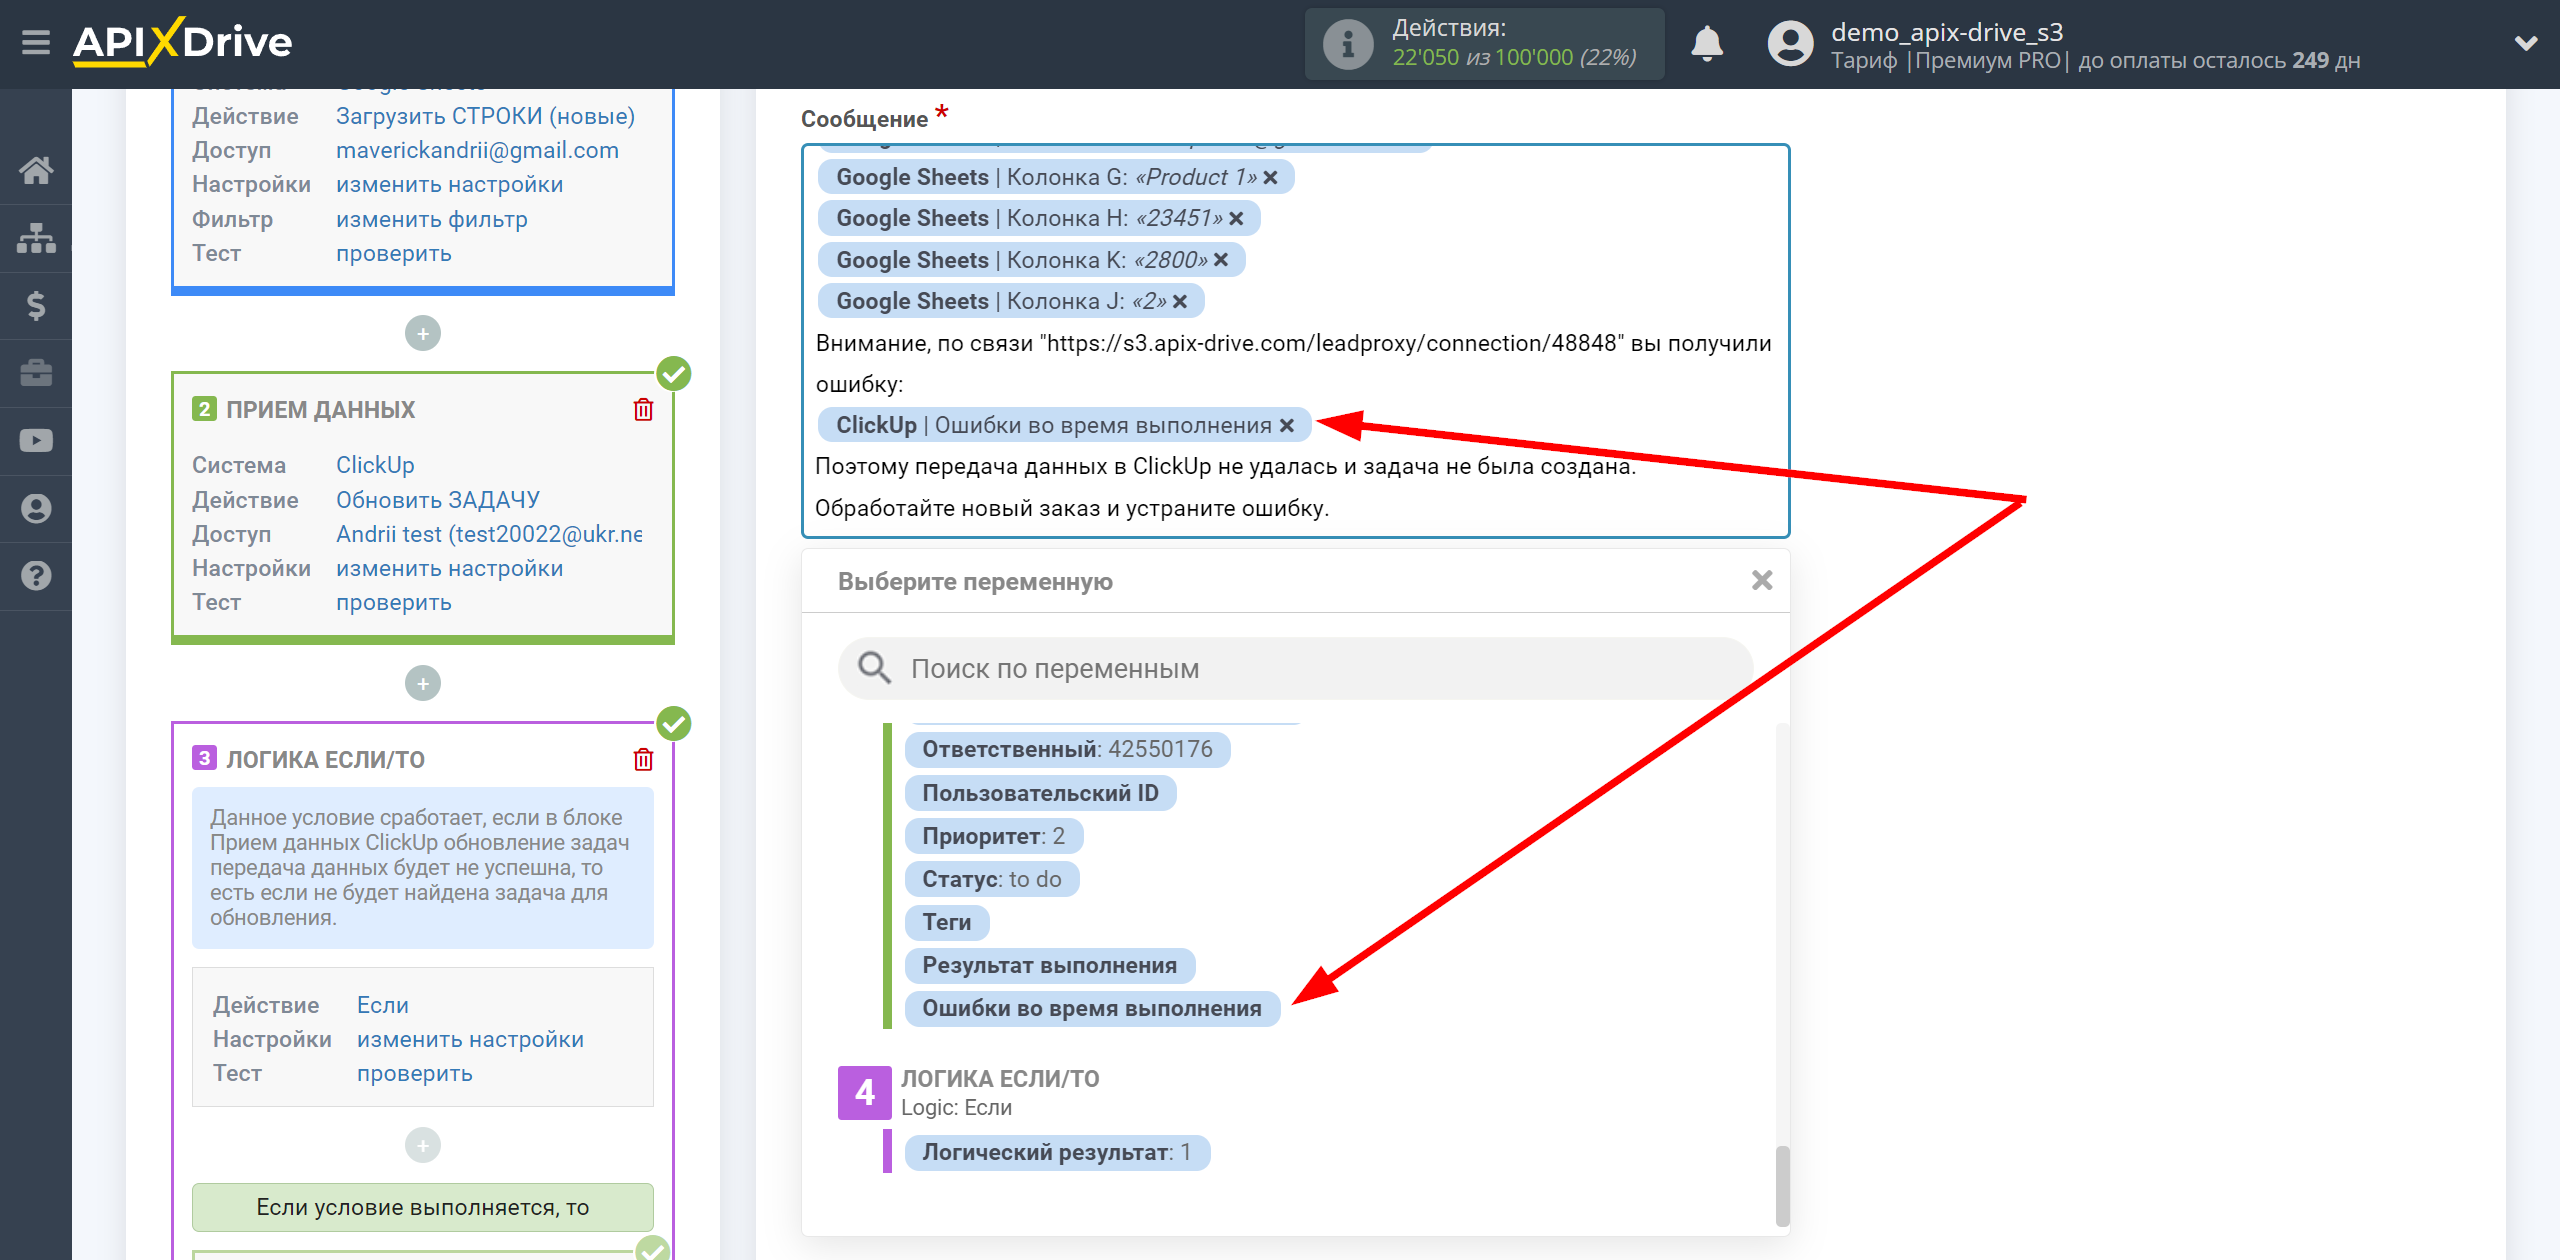The image size is (2560, 1260).
Task: Remove the Колонка J 2 tag
Action: (x=1180, y=302)
